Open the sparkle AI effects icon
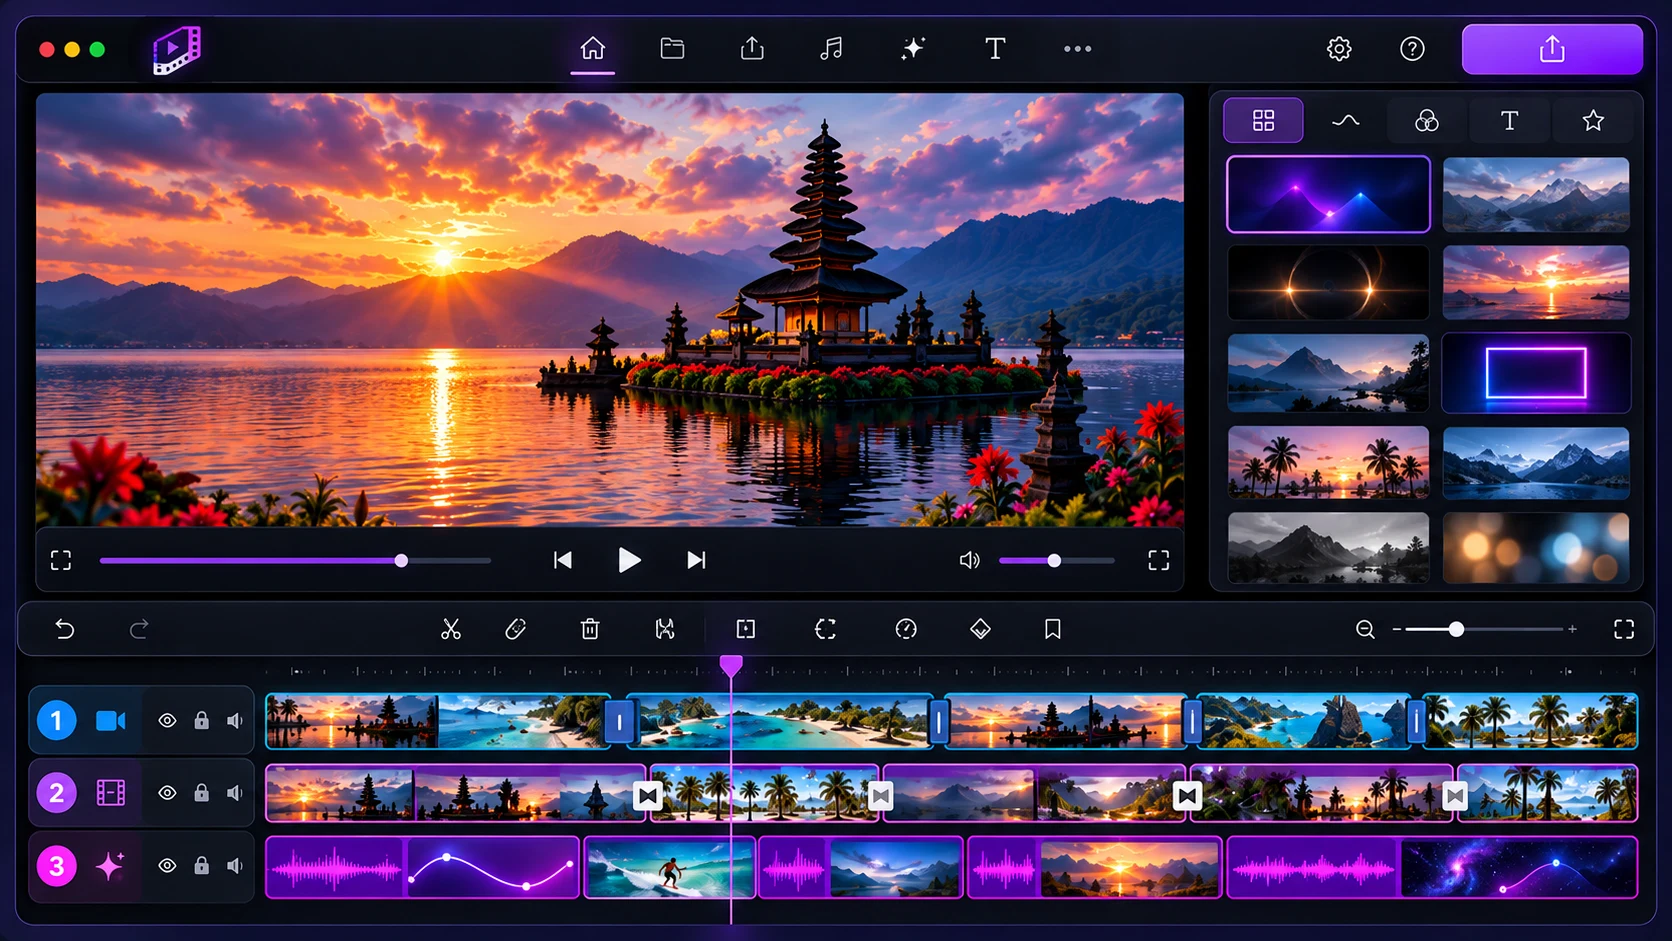 pyautogui.click(x=912, y=48)
